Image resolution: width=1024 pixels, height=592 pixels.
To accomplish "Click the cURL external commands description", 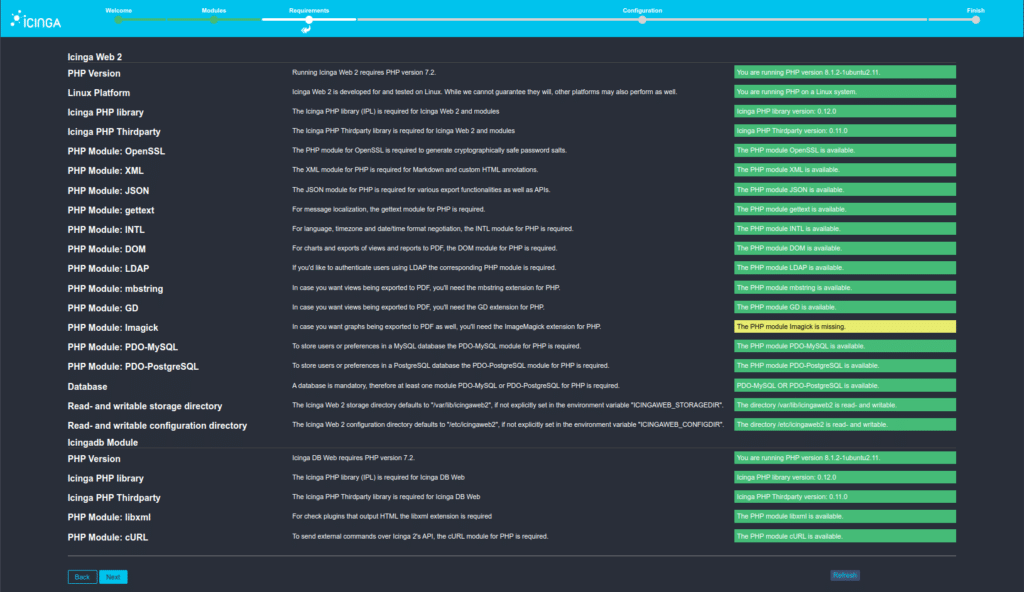I will coord(420,536).
